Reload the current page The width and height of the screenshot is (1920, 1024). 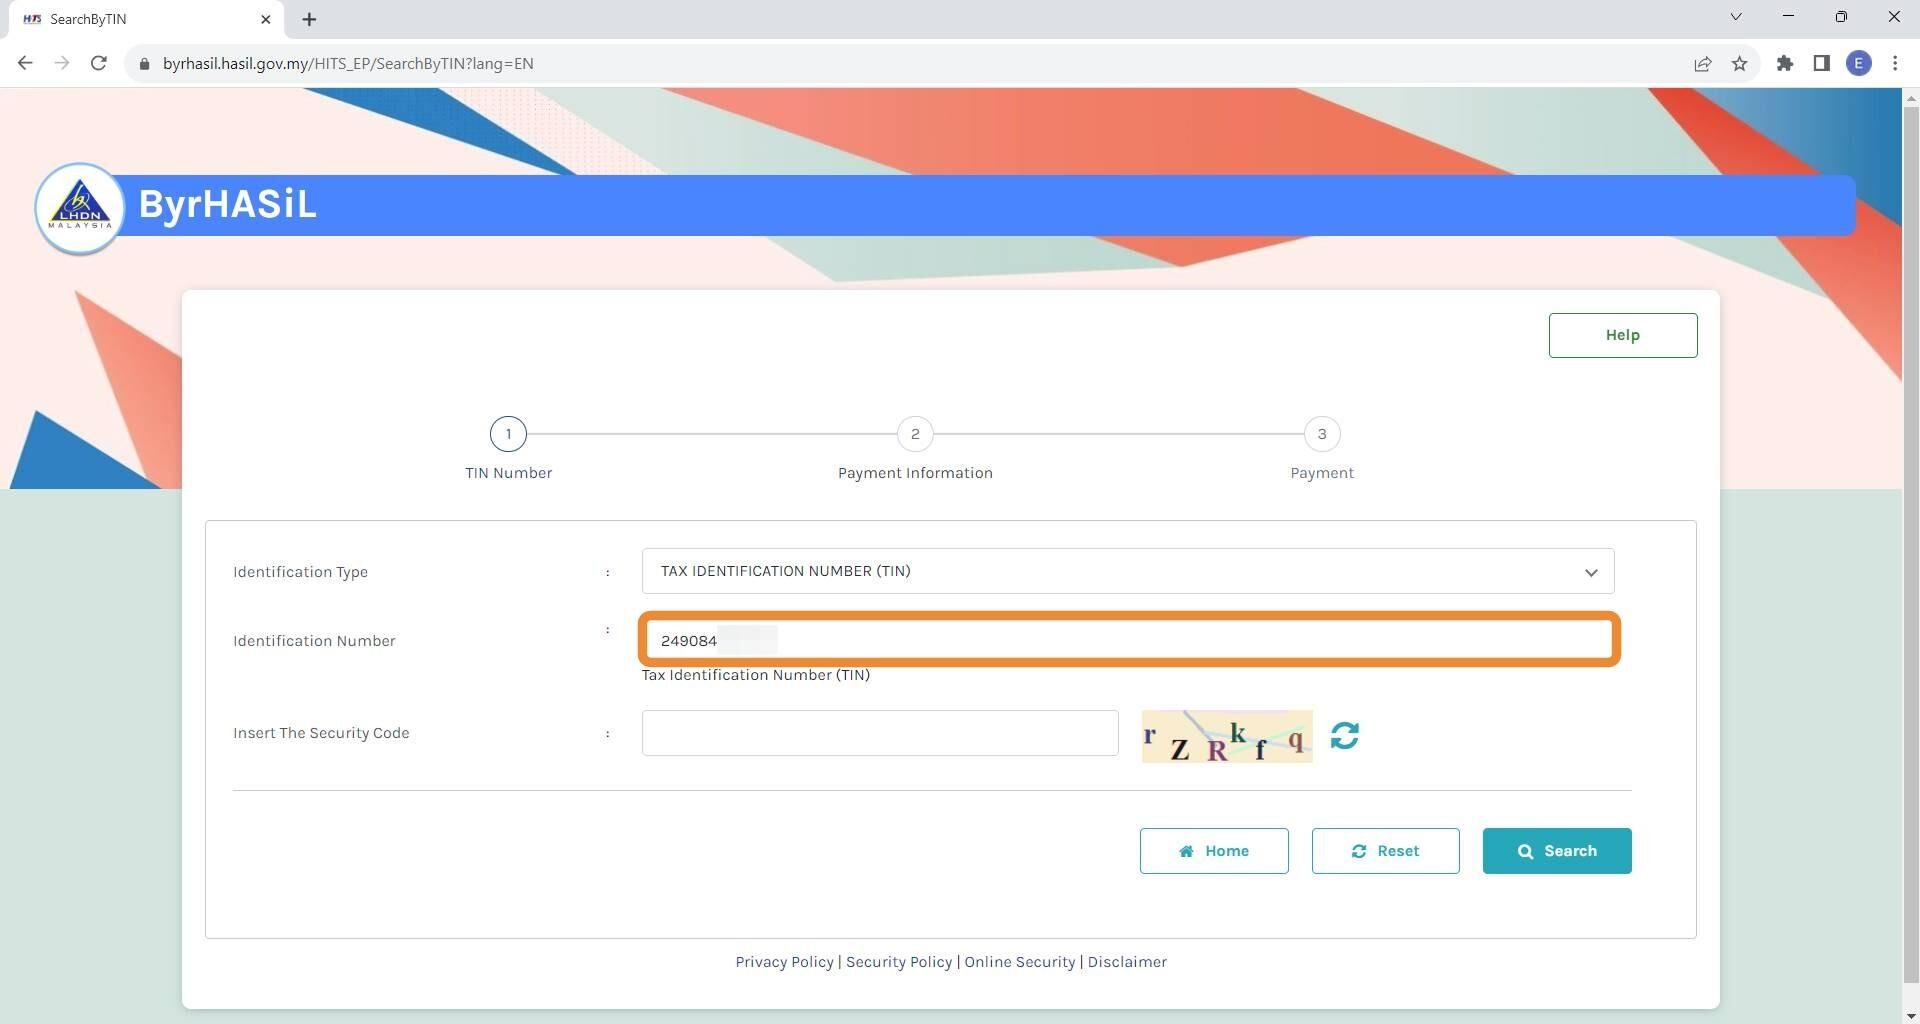tap(98, 63)
